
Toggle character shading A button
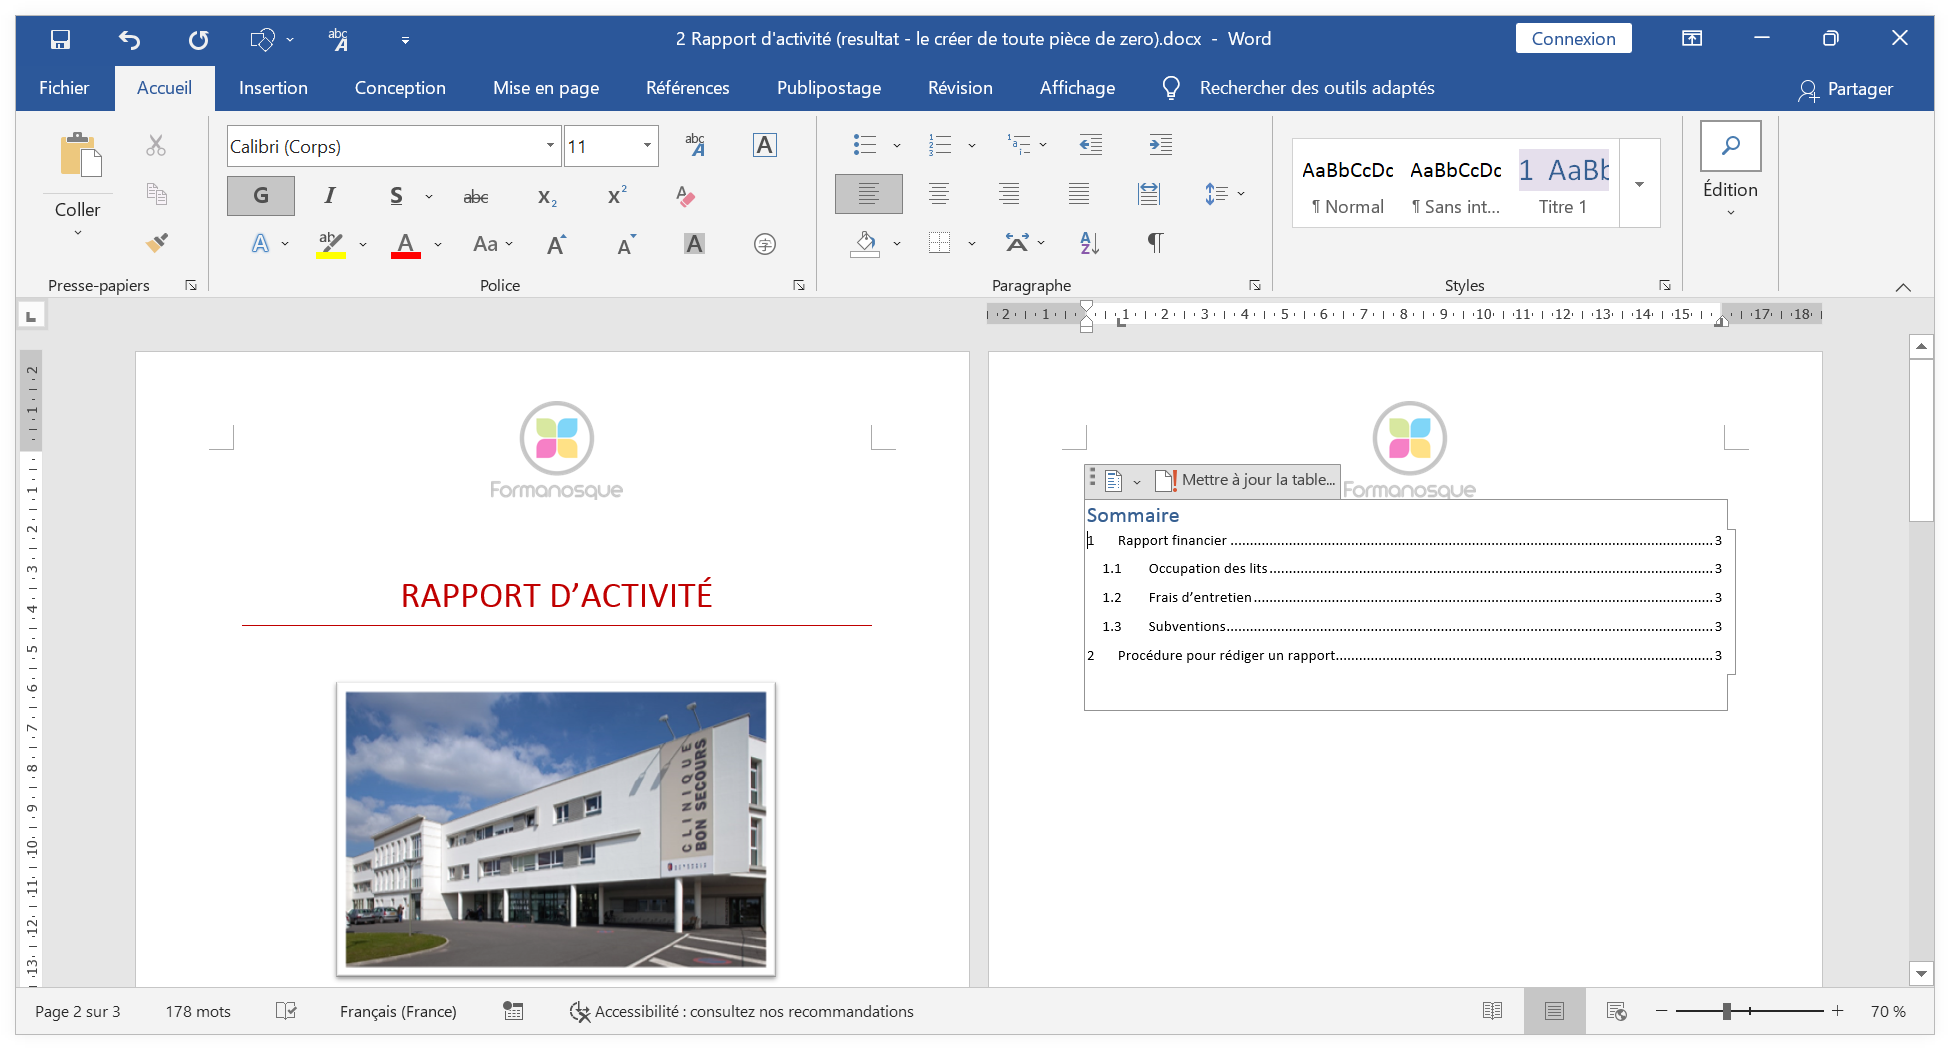coord(694,244)
